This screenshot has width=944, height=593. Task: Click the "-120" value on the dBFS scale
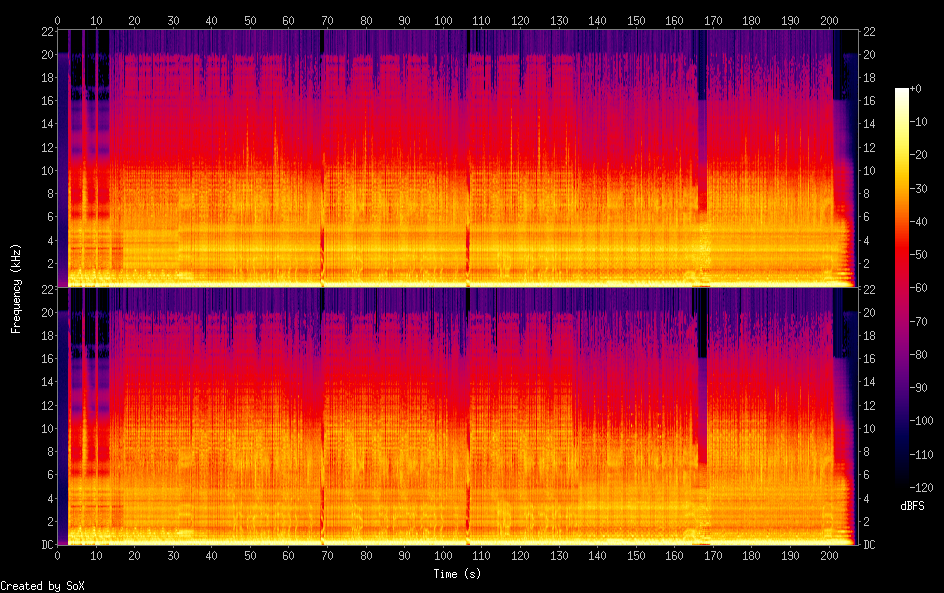point(921,488)
